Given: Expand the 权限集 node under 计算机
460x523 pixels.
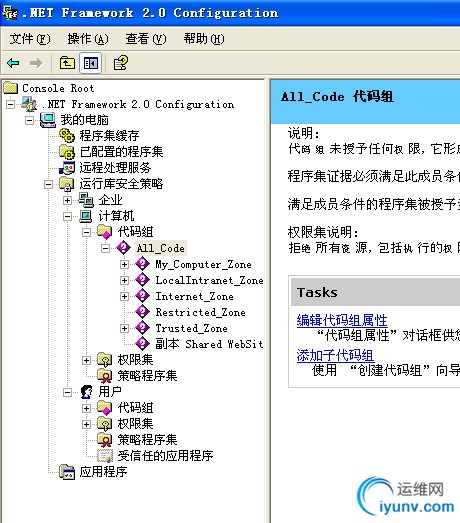Looking at the screenshot, I should click(86, 360).
